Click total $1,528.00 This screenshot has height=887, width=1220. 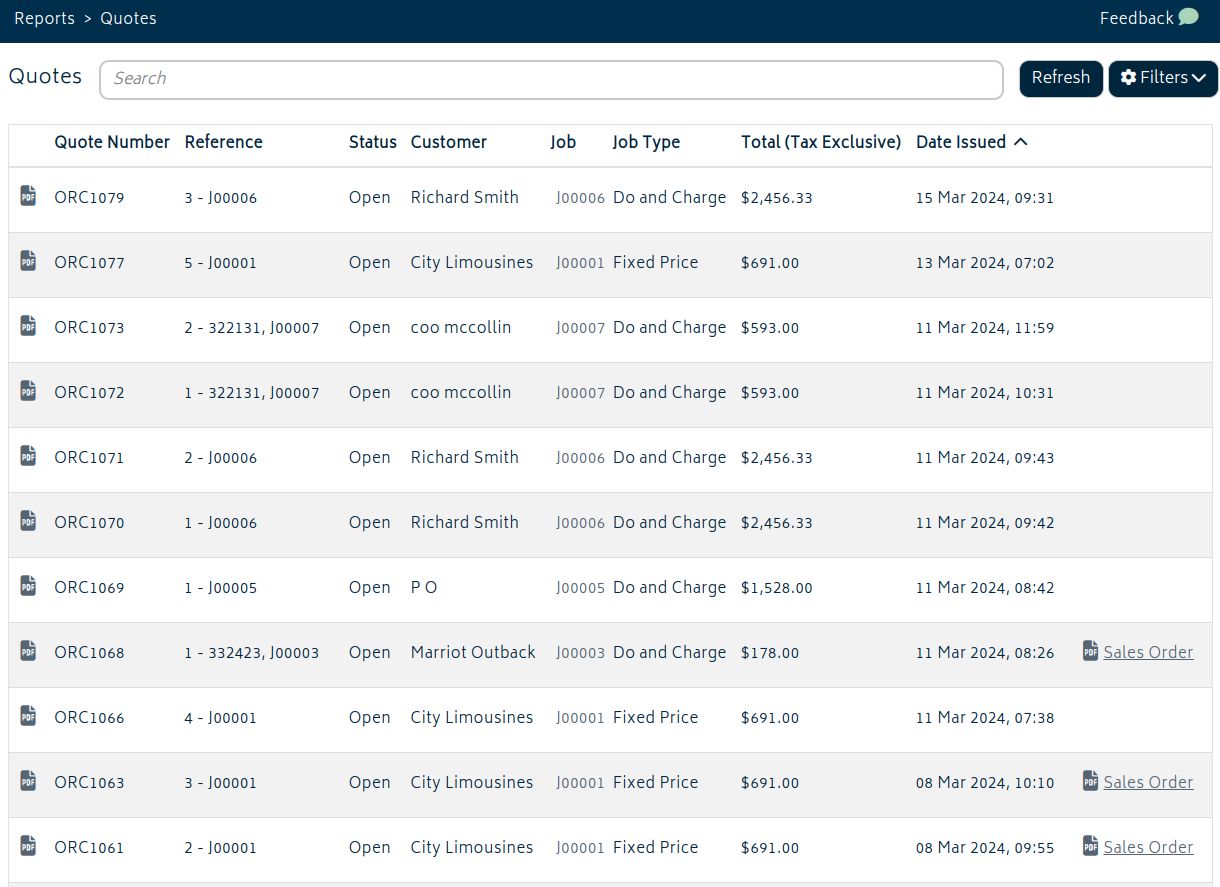(x=777, y=588)
